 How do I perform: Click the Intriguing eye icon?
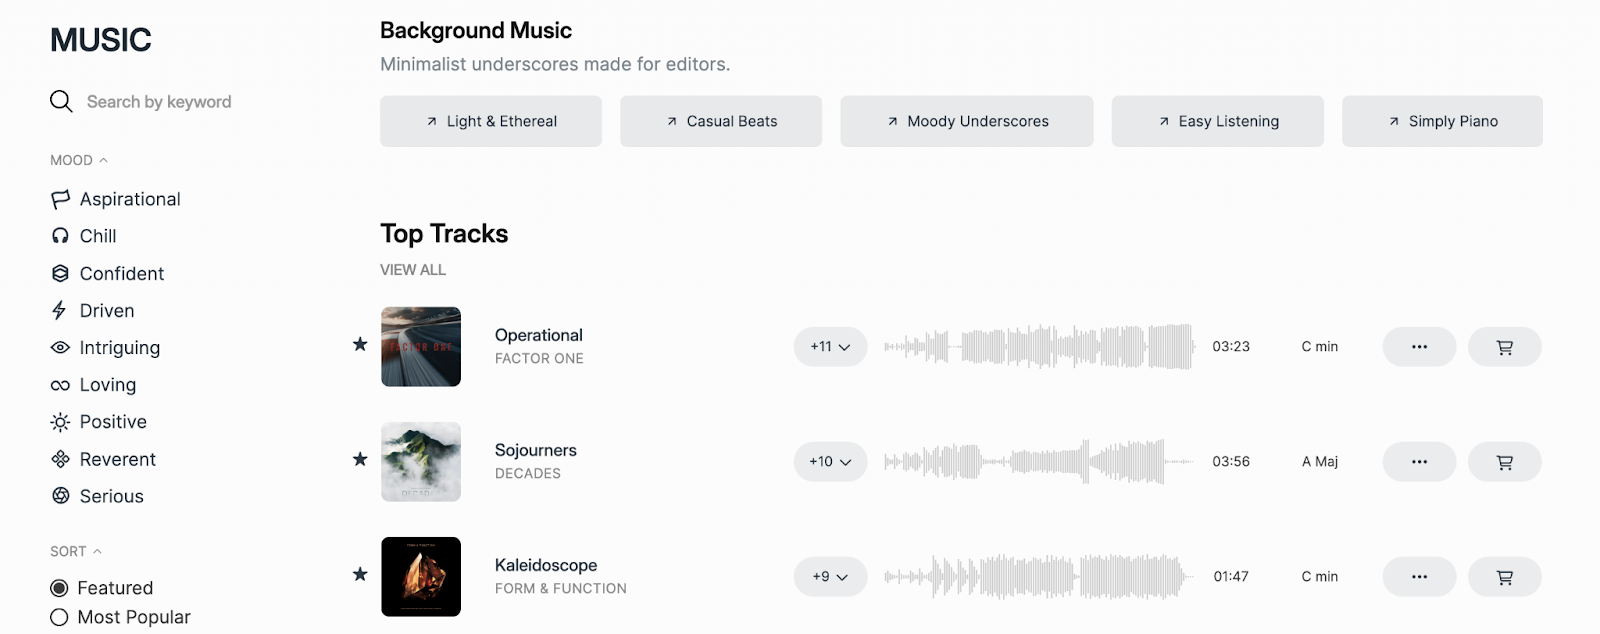click(x=61, y=347)
